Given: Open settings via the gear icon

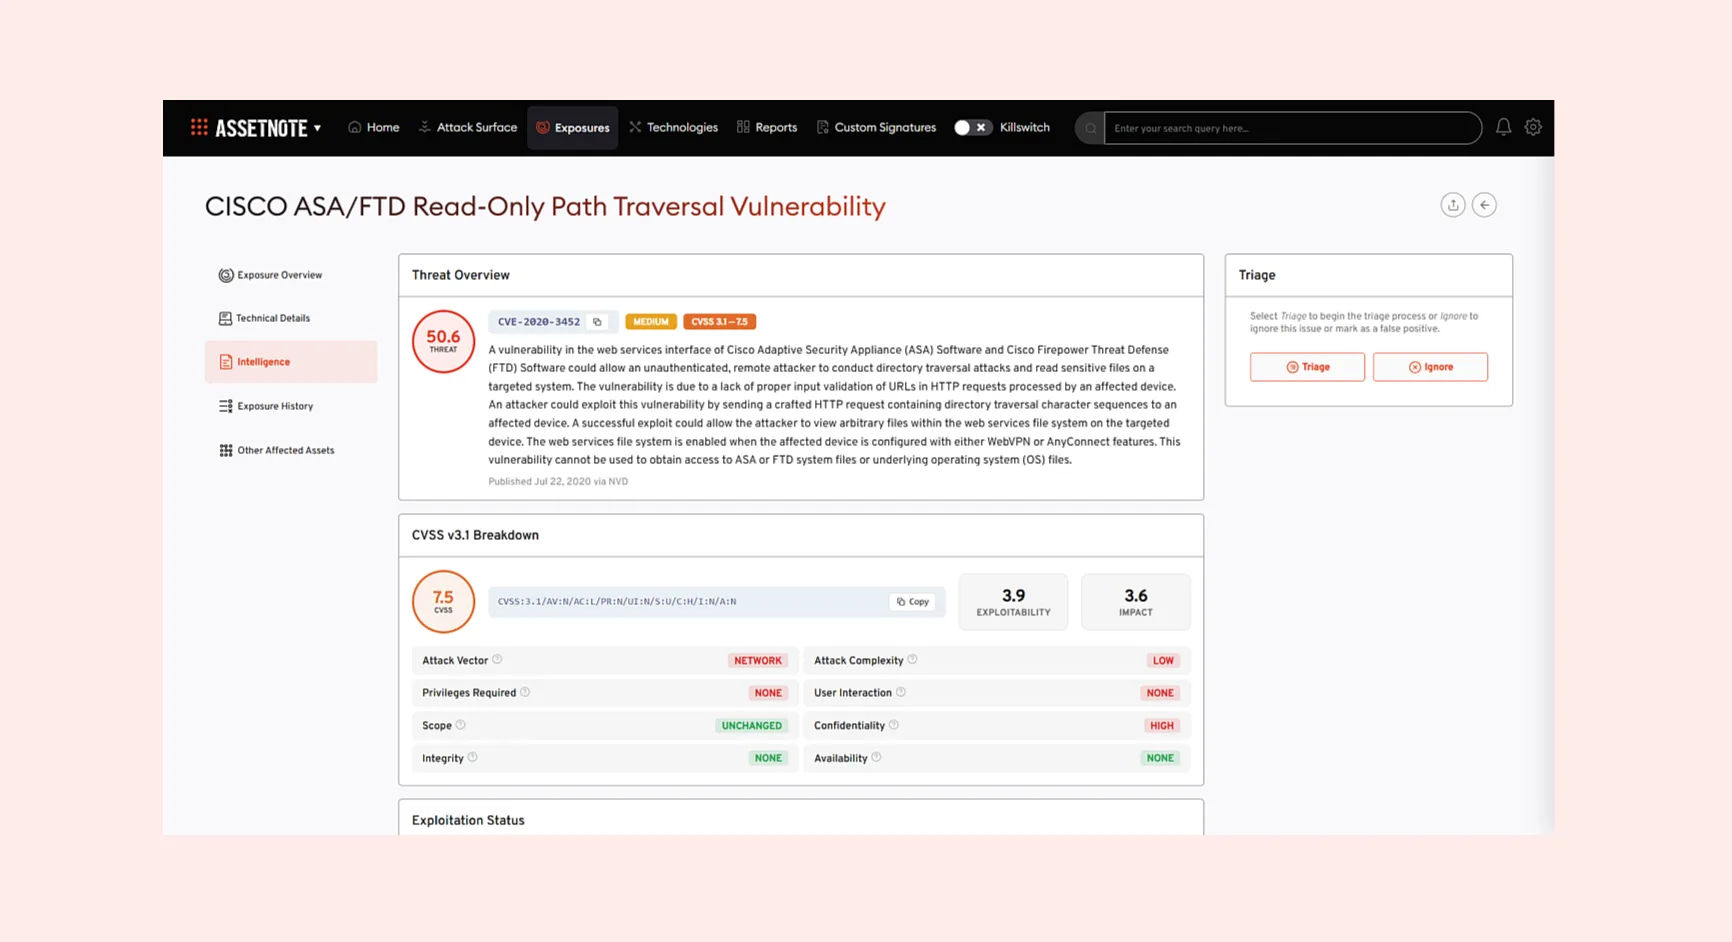Looking at the screenshot, I should [x=1533, y=127].
